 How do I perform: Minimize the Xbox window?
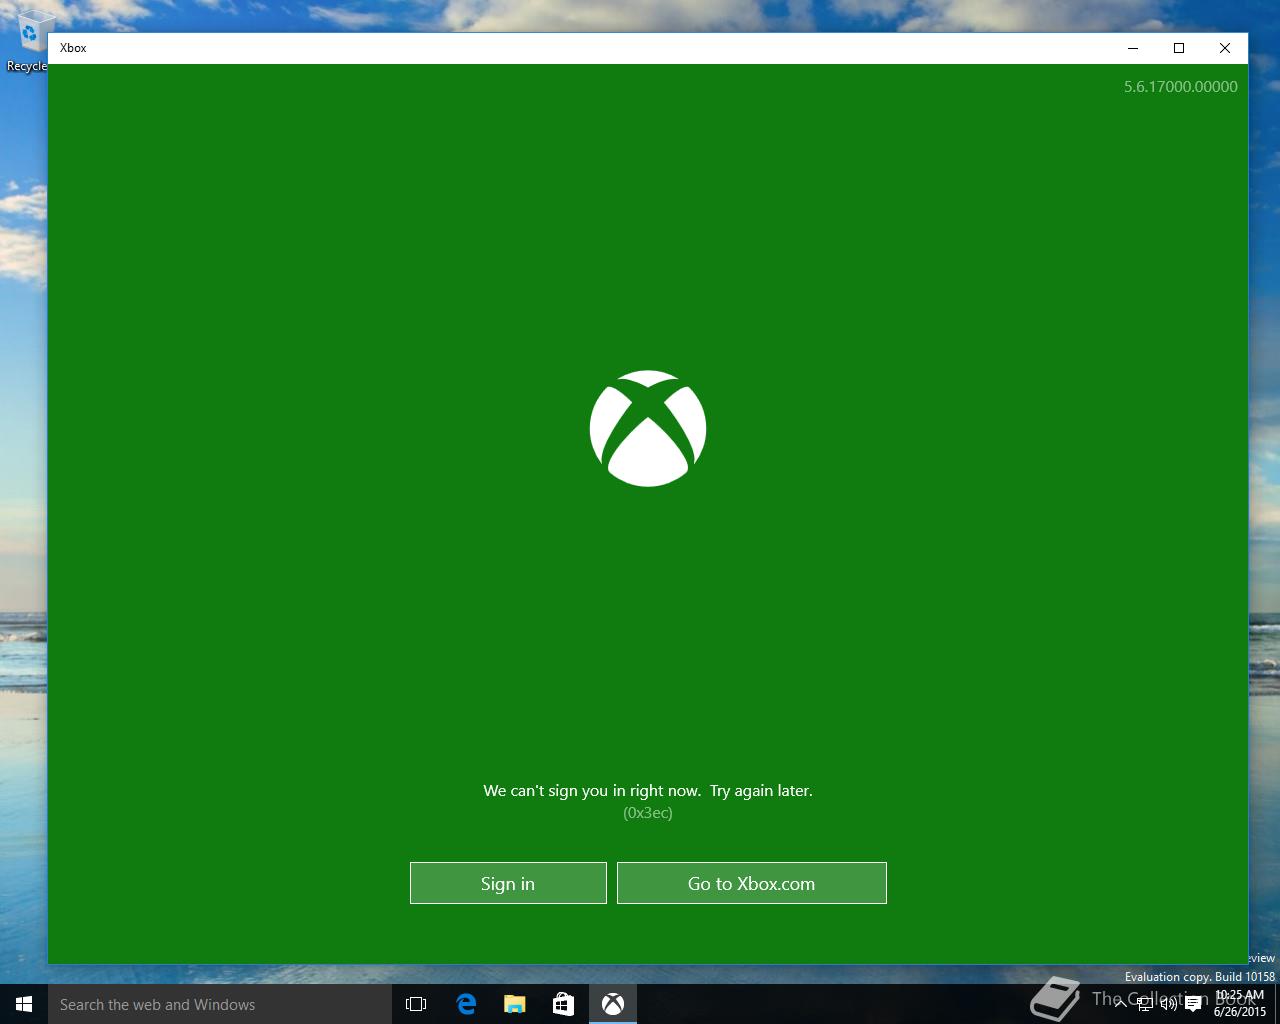[x=1133, y=48]
